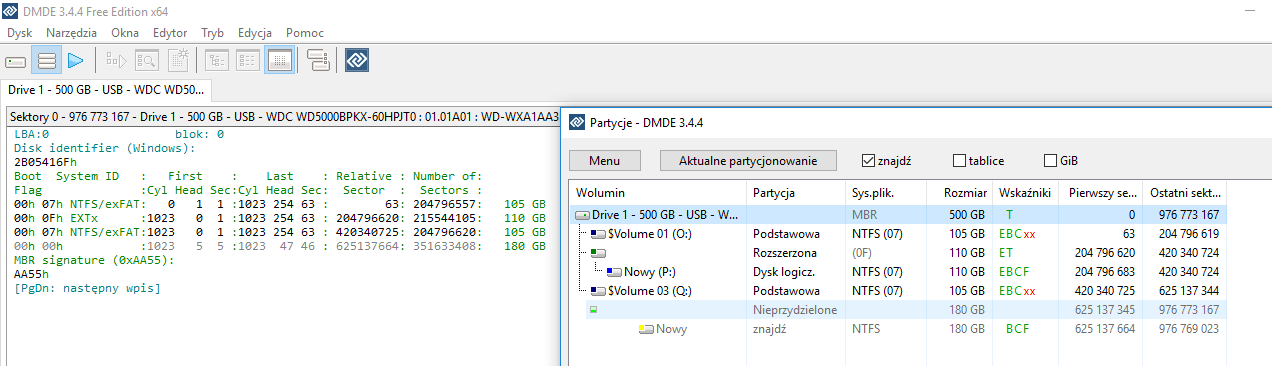1272x366 pixels.
Task: Click the Wolumin column header
Action: [657, 192]
